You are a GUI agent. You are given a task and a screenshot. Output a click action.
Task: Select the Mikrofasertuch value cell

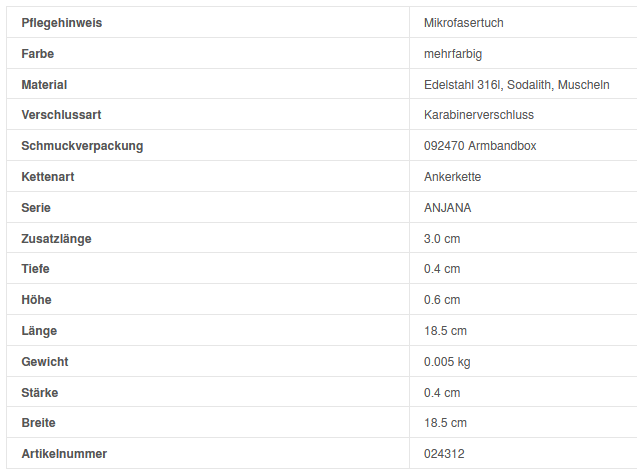(470, 22)
